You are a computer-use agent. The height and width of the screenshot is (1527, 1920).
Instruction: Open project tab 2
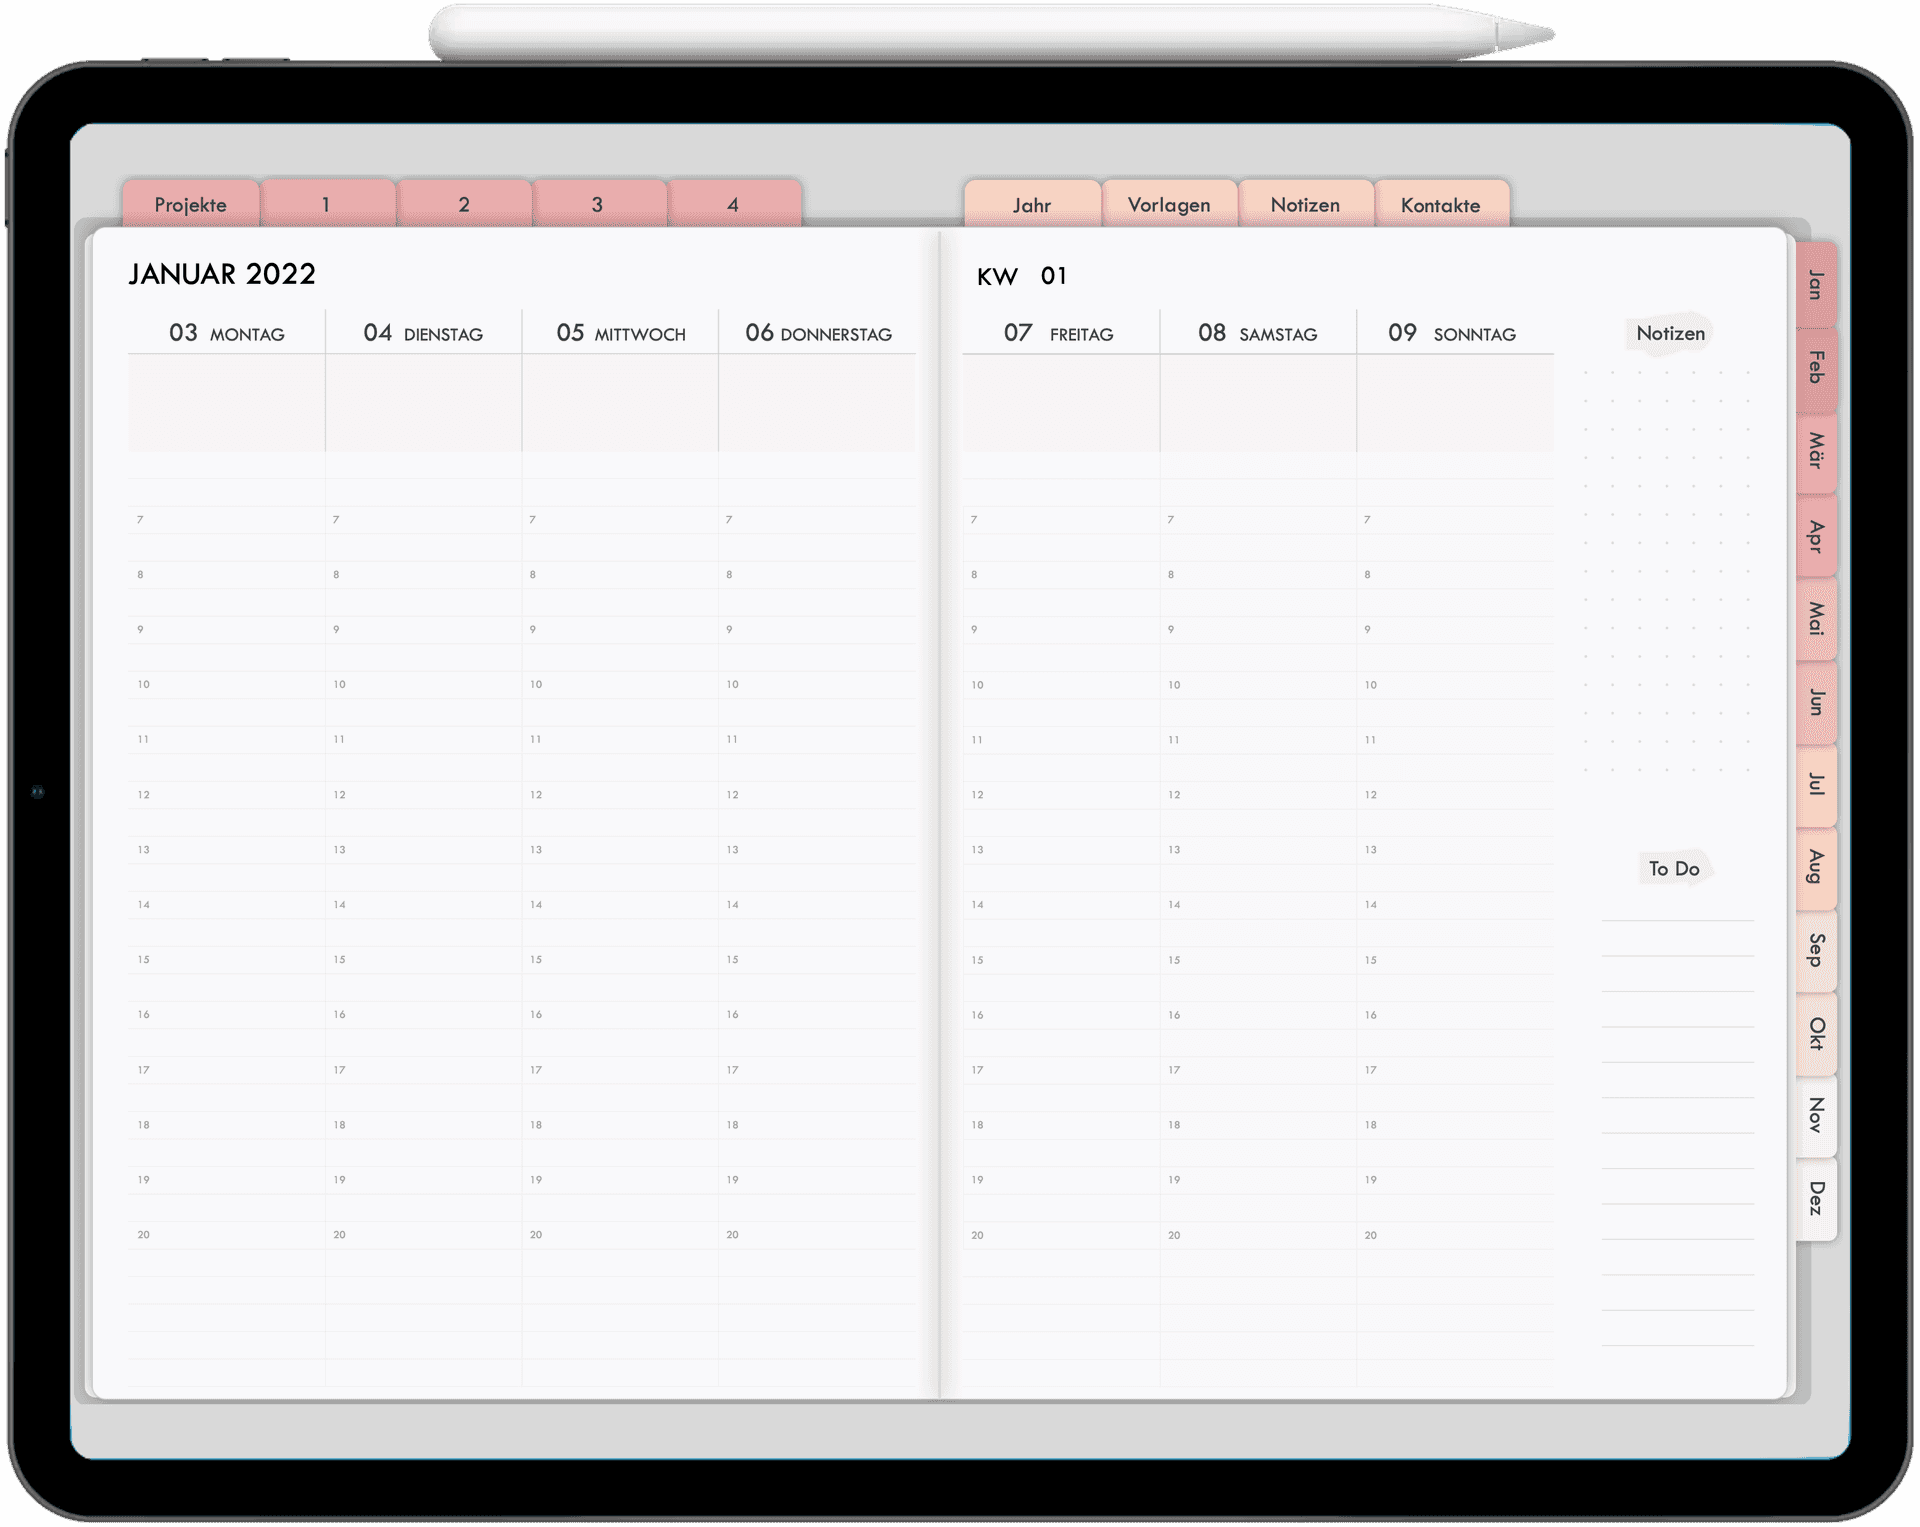464,204
